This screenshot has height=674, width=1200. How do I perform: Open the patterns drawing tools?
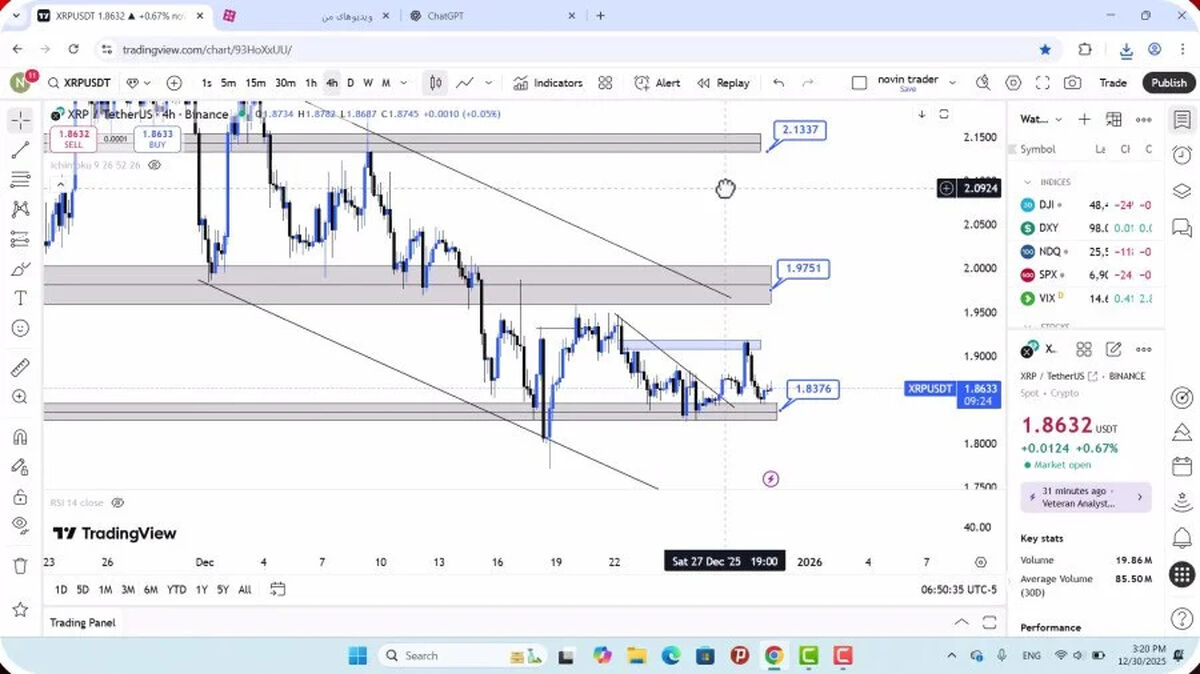pyautogui.click(x=20, y=209)
